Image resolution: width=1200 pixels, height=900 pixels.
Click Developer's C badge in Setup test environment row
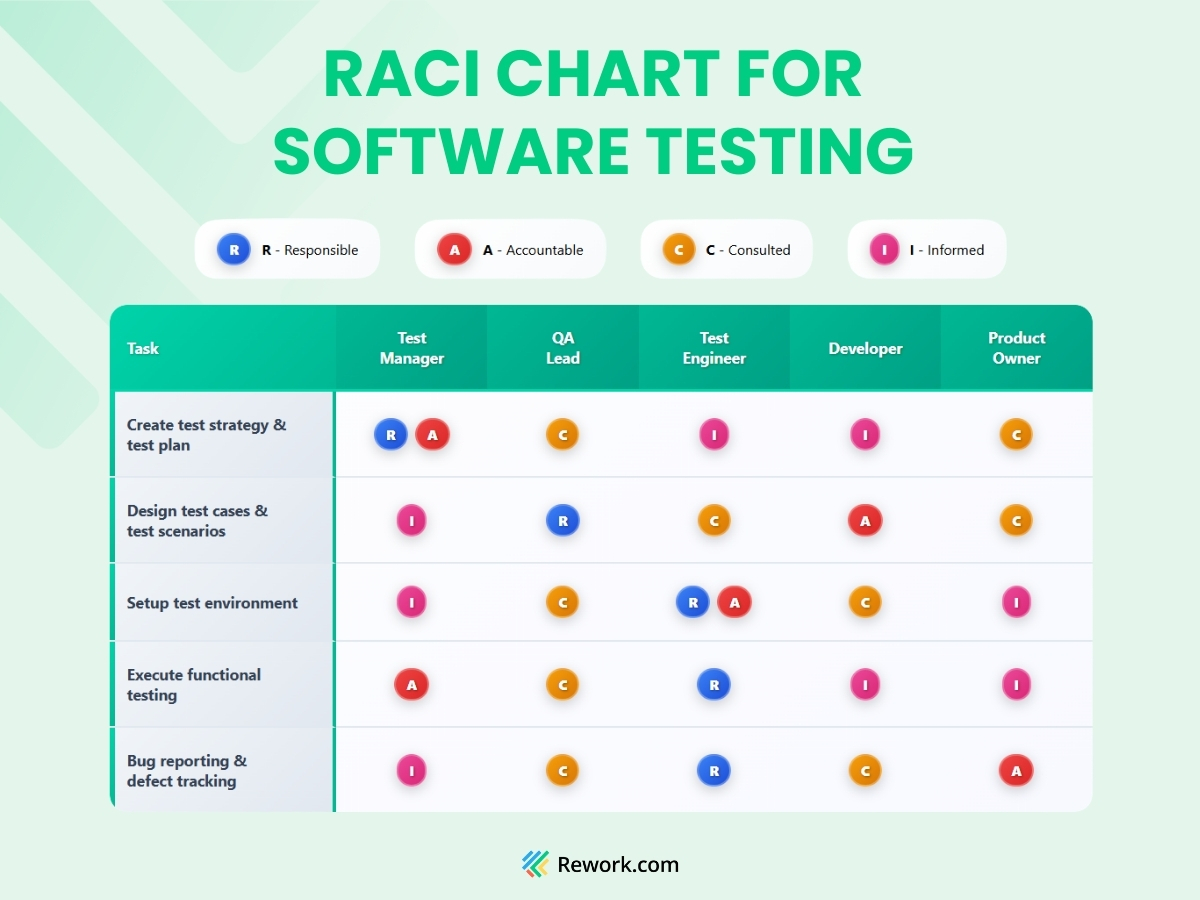[x=865, y=603]
